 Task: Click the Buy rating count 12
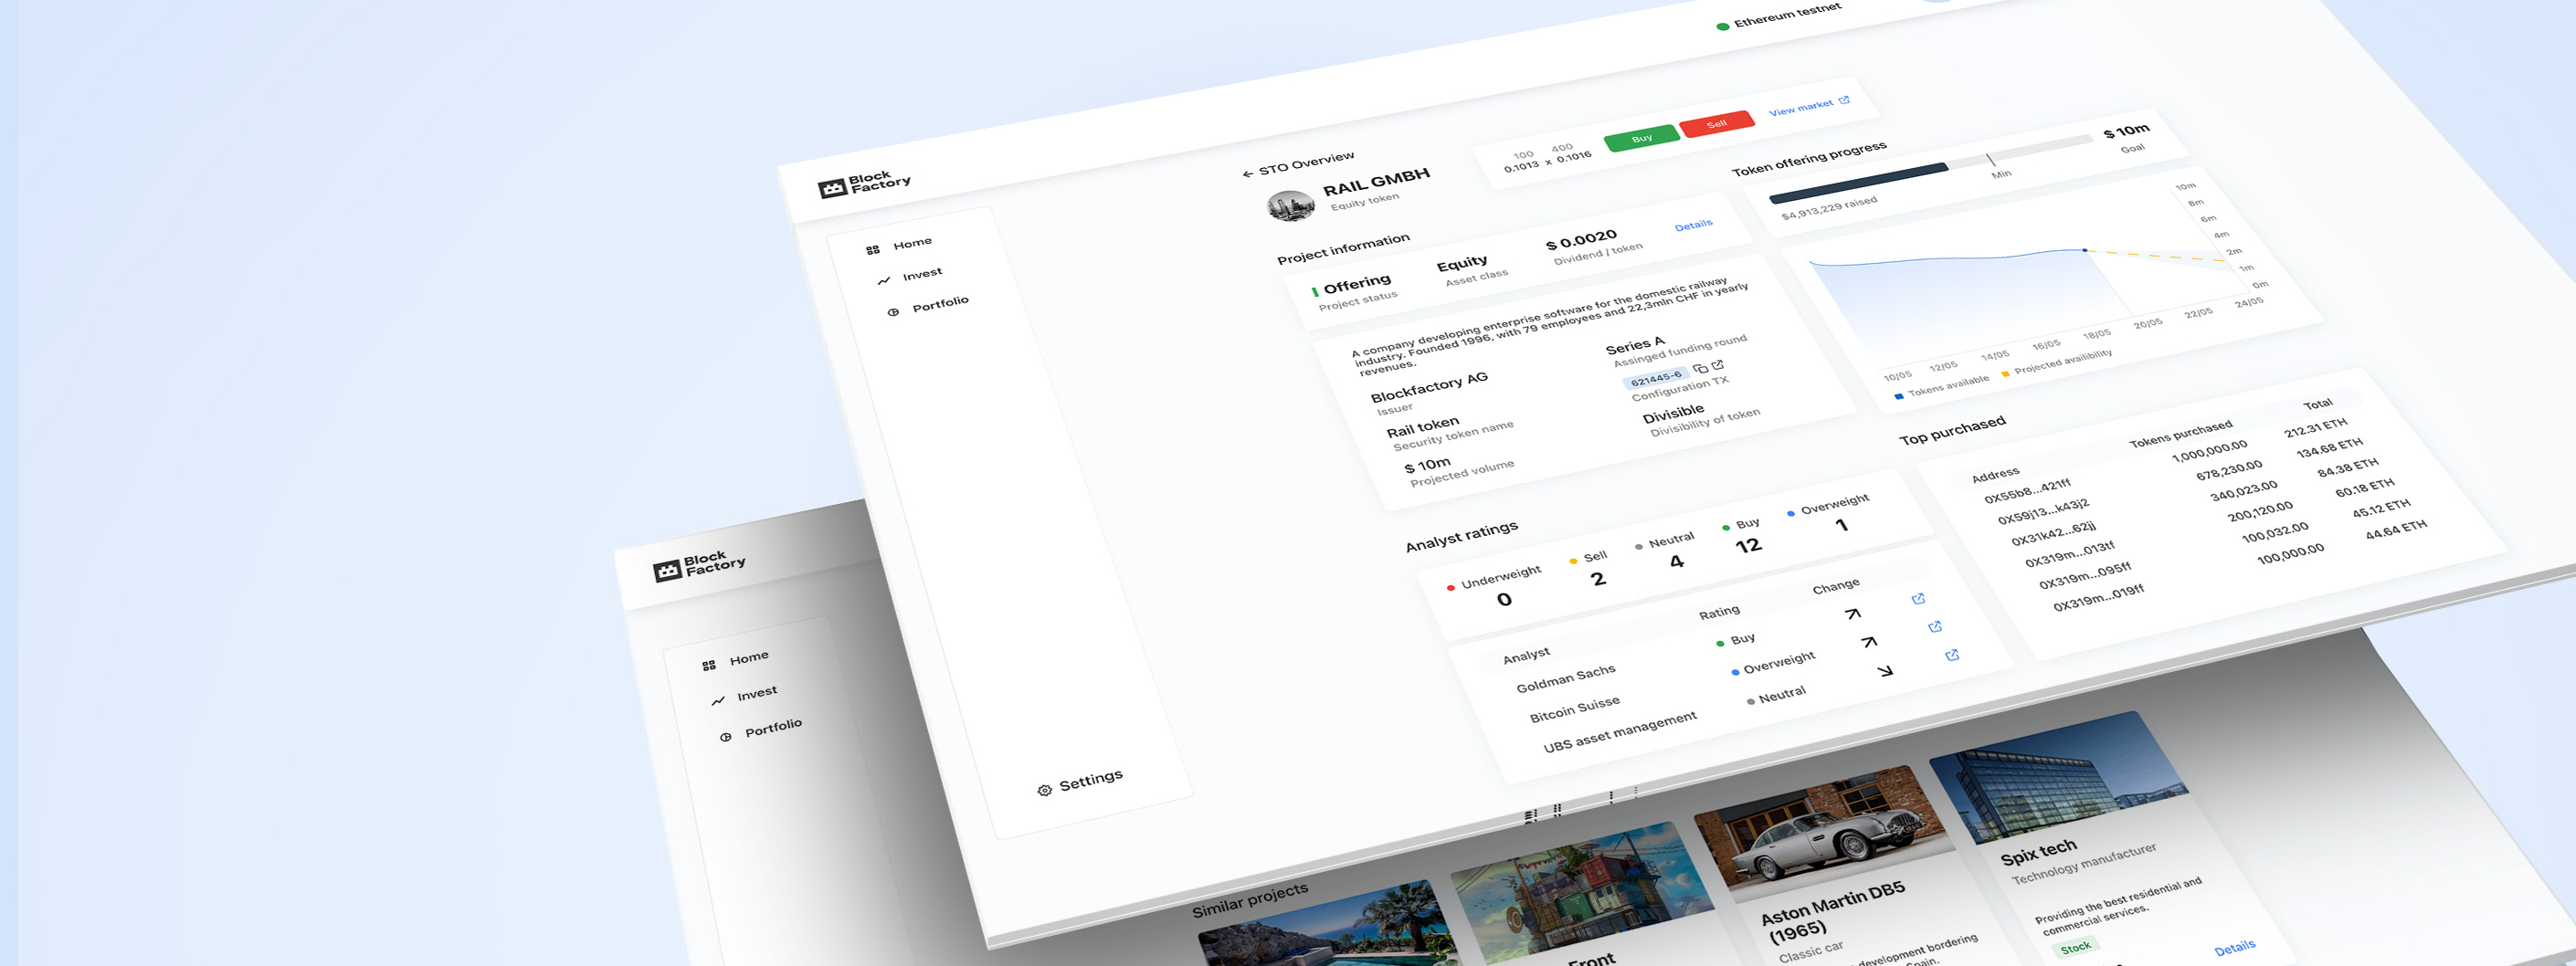(x=1748, y=546)
